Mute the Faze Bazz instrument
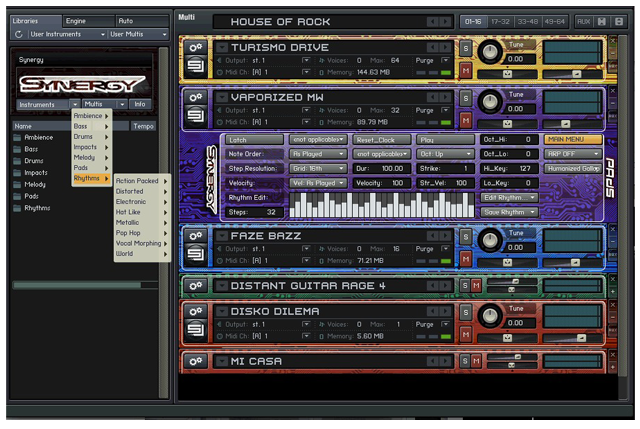640x429 pixels. [x=466, y=259]
